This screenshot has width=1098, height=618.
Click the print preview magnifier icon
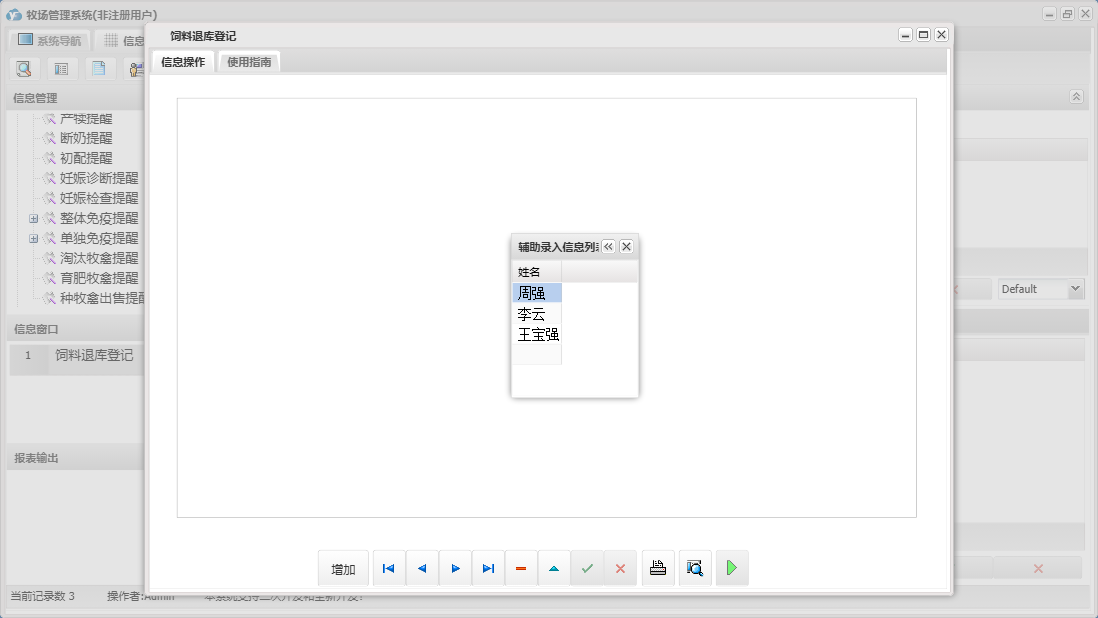(695, 568)
